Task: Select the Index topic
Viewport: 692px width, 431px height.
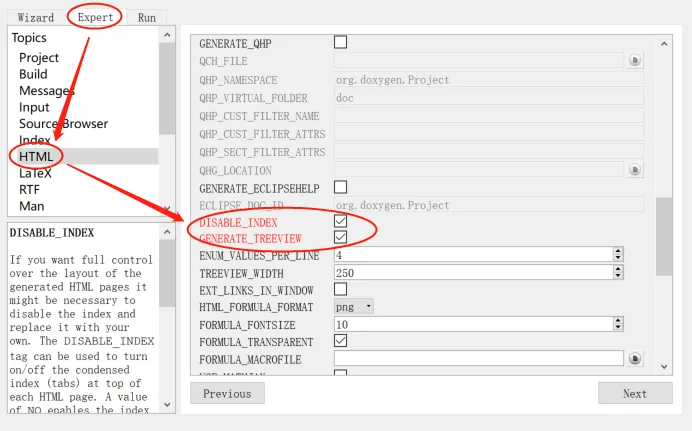Action: (x=34, y=140)
